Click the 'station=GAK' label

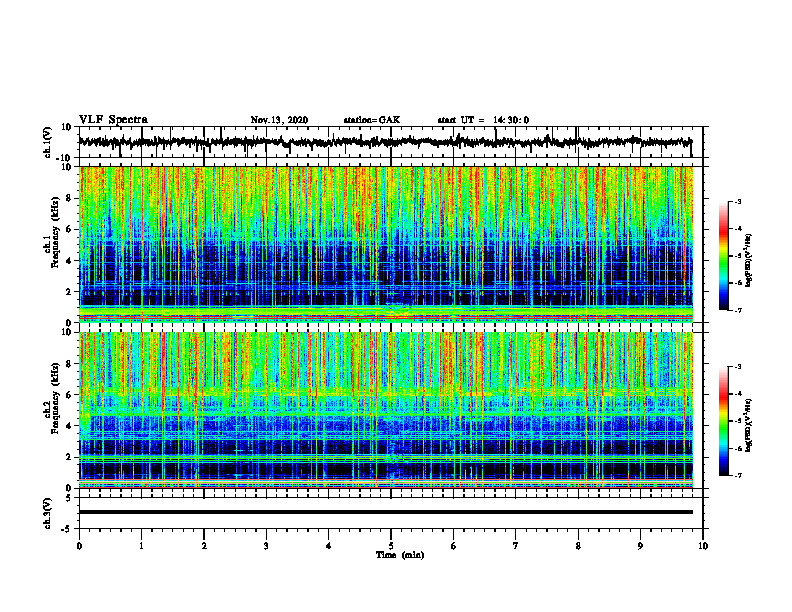click(372, 120)
